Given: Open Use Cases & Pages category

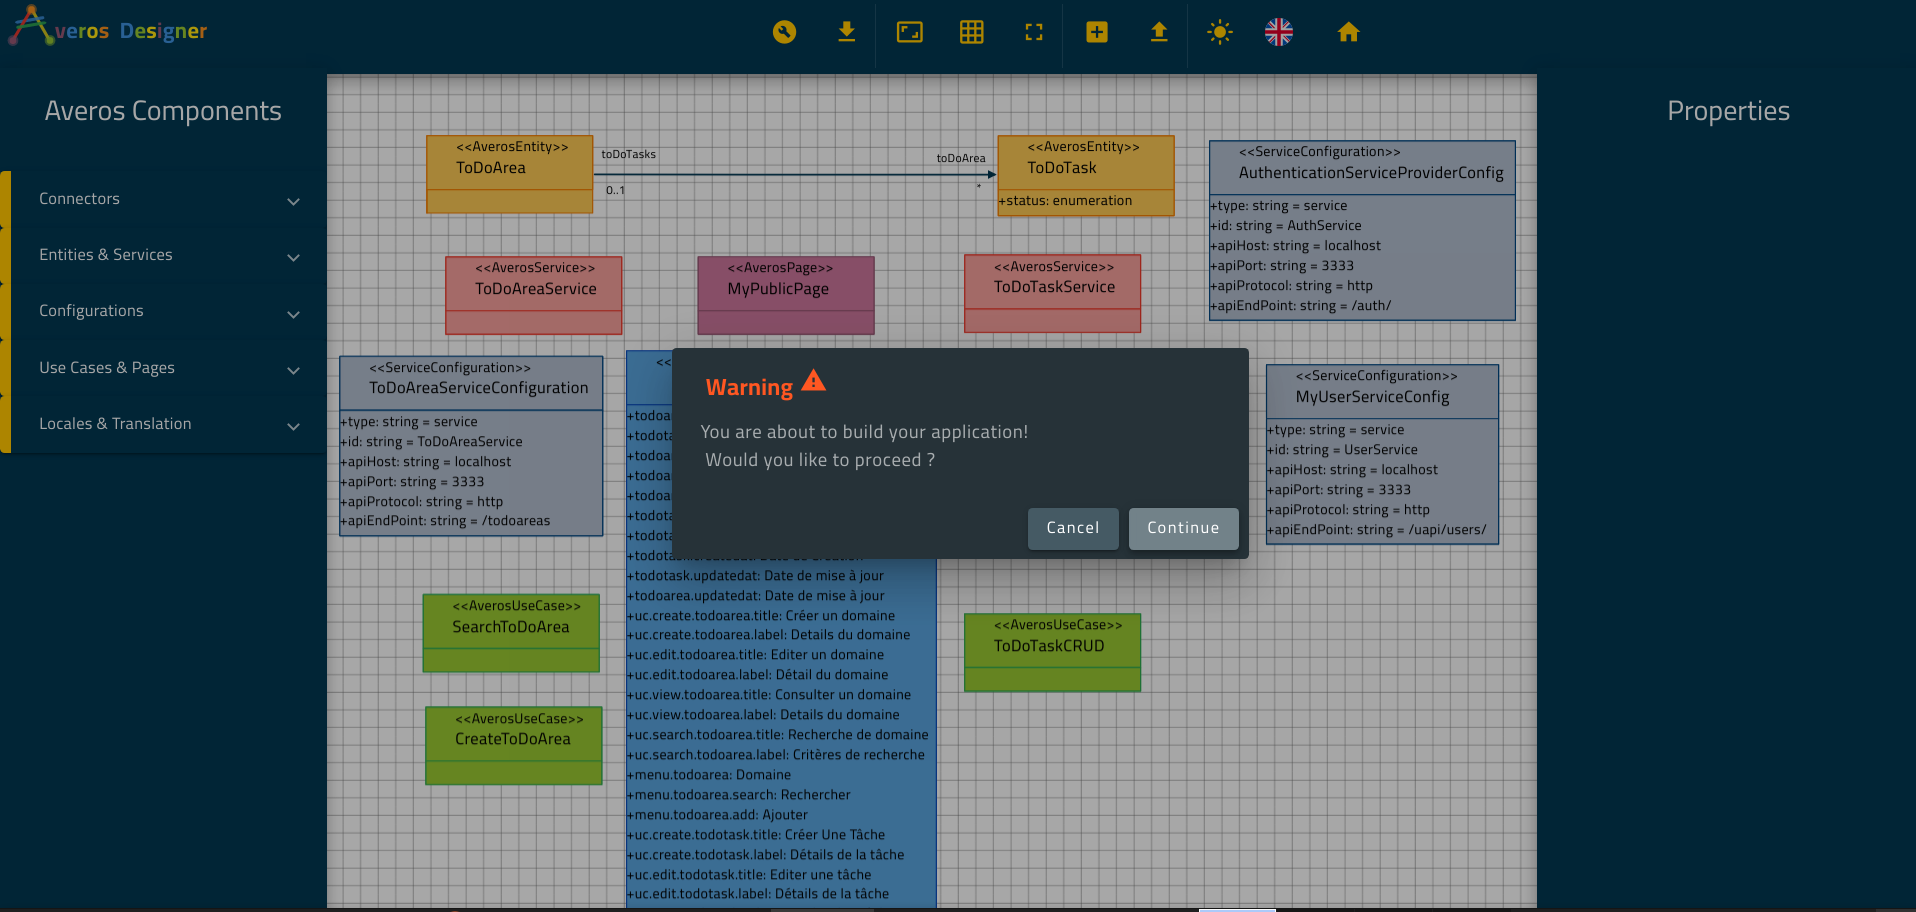Looking at the screenshot, I should pos(168,368).
